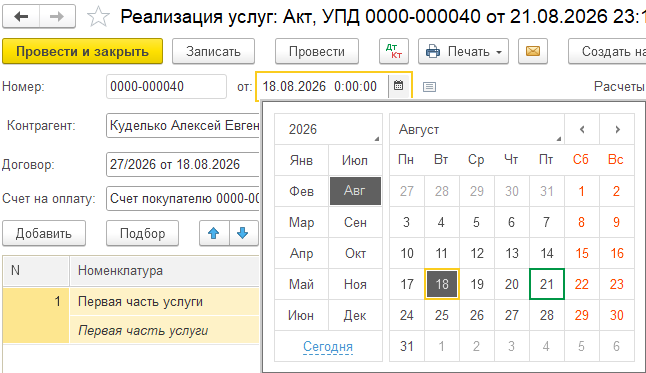The width and height of the screenshot is (646, 373).
Task: Select grayed day 30 of July
Action: tap(512, 191)
